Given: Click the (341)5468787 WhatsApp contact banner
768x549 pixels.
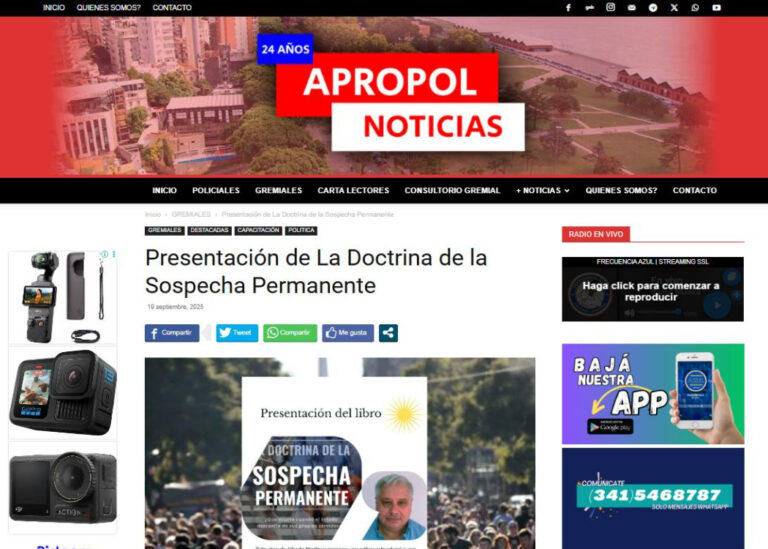Looking at the screenshot, I should (653, 498).
